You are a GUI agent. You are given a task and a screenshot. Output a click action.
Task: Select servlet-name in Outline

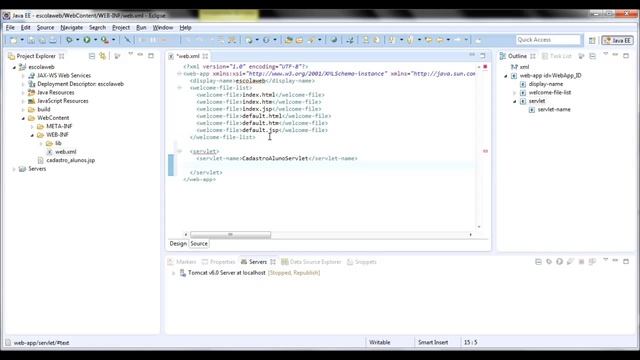coord(554,109)
